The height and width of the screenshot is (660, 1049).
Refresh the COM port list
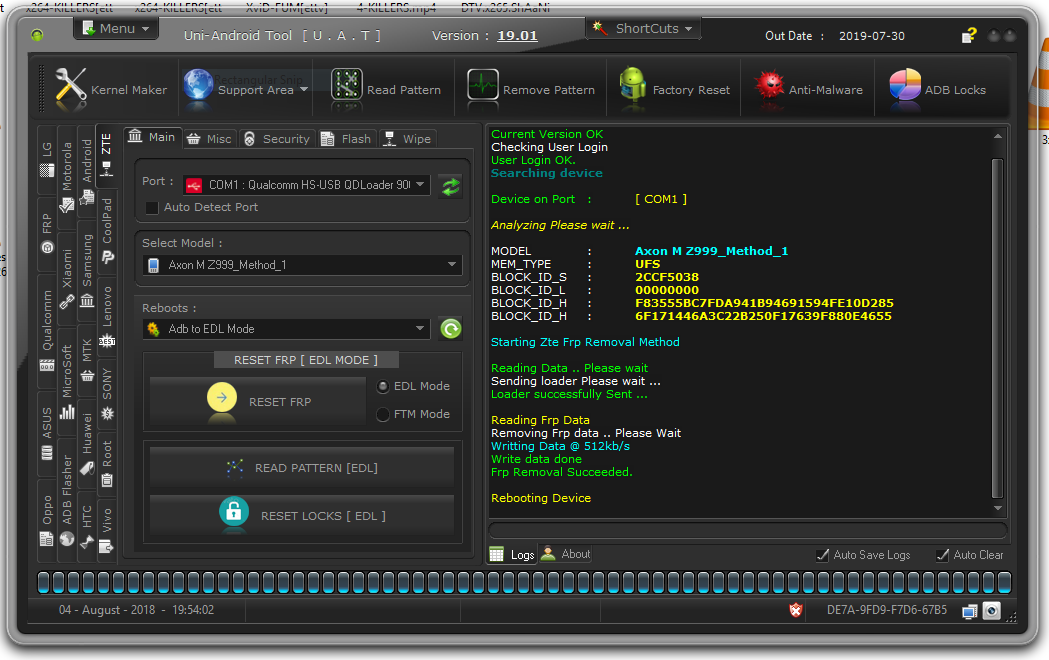[451, 186]
